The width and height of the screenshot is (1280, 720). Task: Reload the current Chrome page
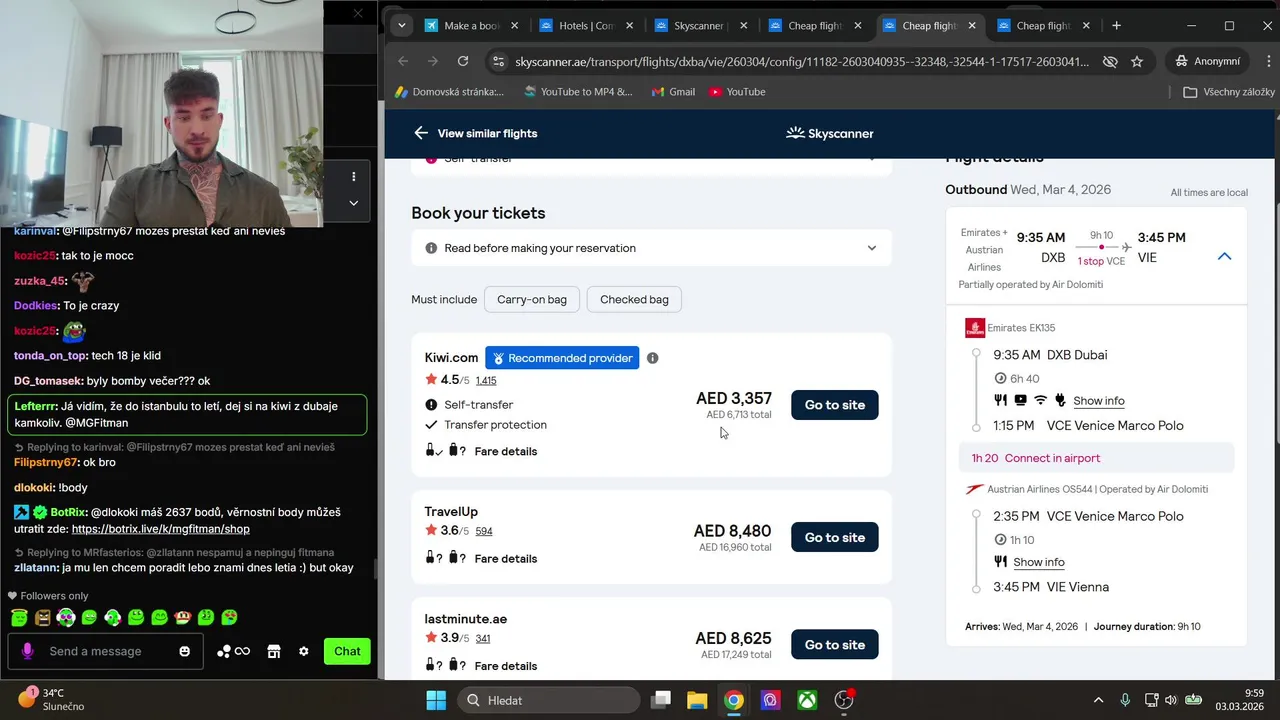point(463,61)
